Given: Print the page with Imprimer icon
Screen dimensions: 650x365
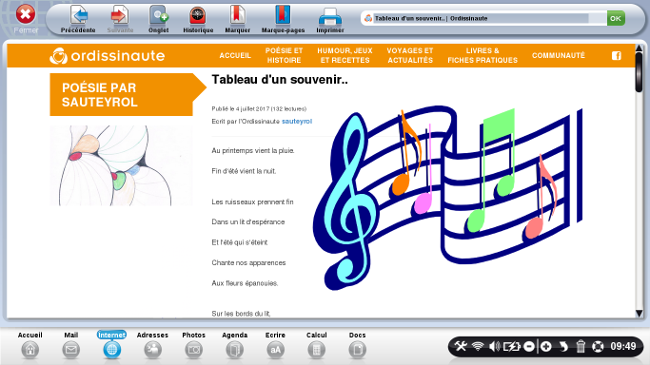Looking at the screenshot, I should tap(330, 17).
